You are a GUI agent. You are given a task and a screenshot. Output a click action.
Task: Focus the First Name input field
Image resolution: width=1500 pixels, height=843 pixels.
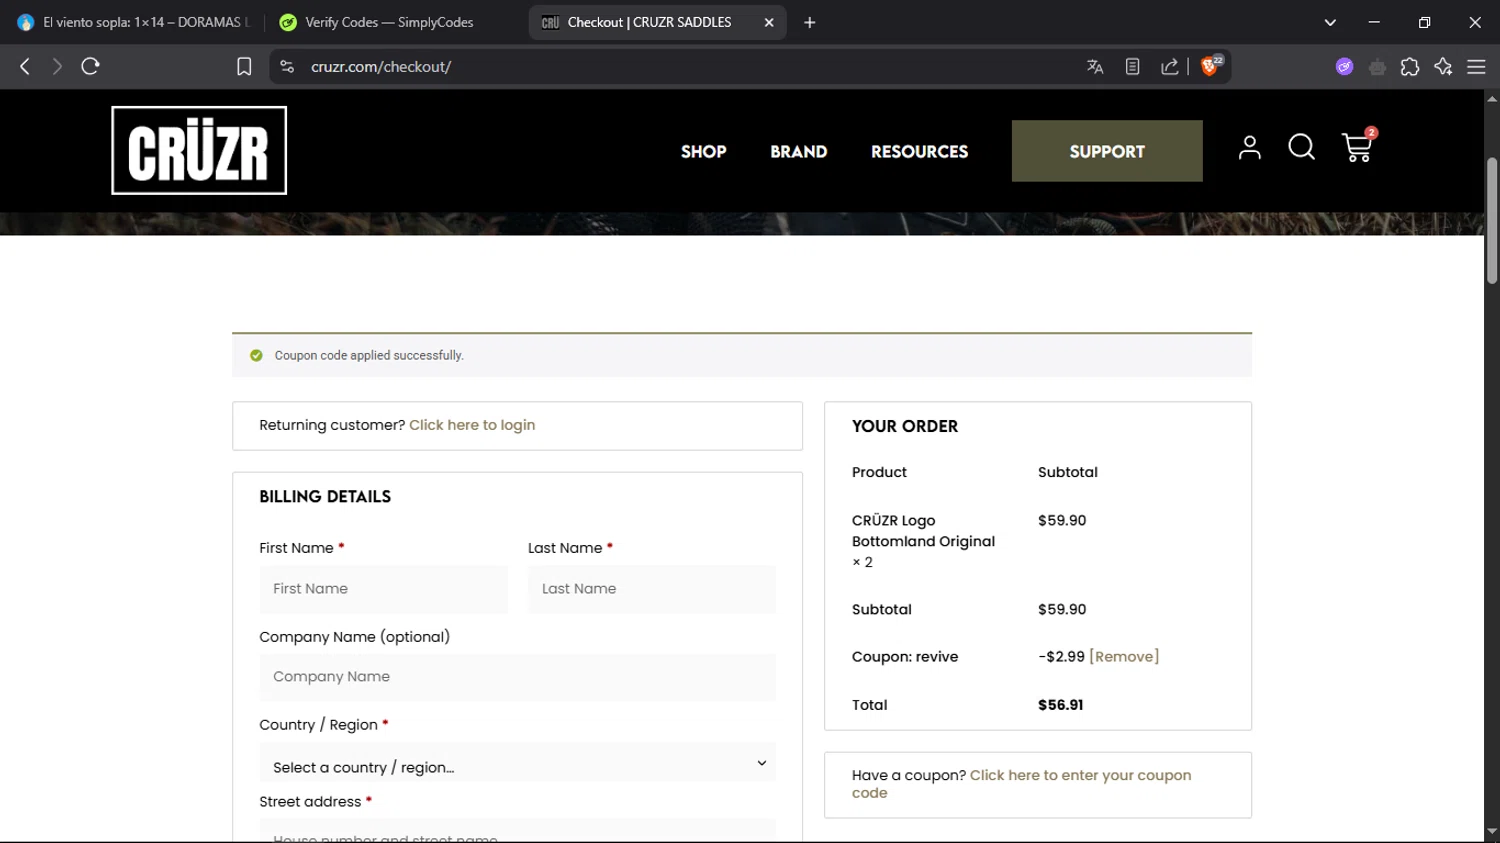point(383,589)
